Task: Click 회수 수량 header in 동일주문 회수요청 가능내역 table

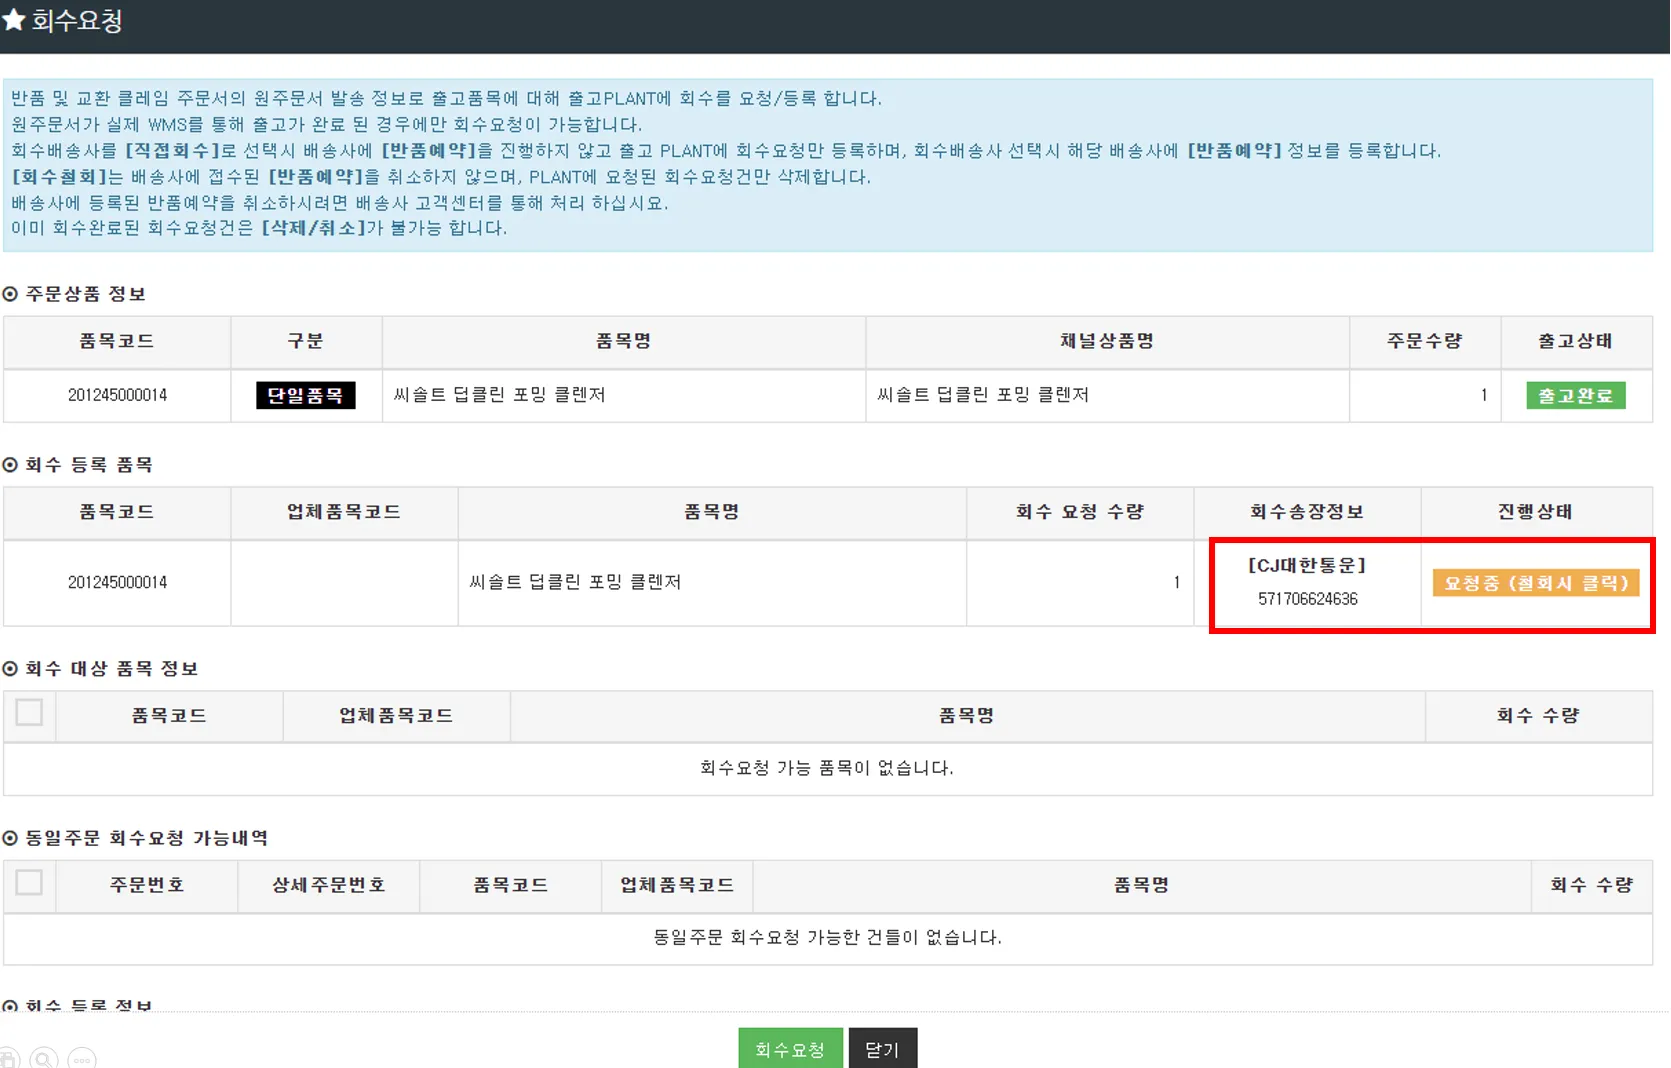Action: pyautogui.click(x=1592, y=885)
